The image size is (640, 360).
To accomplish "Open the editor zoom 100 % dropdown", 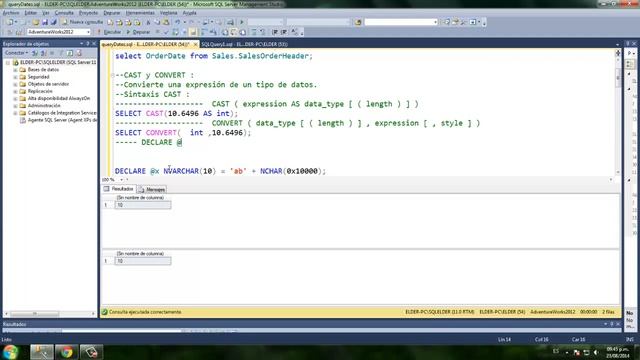I will point(121,180).
